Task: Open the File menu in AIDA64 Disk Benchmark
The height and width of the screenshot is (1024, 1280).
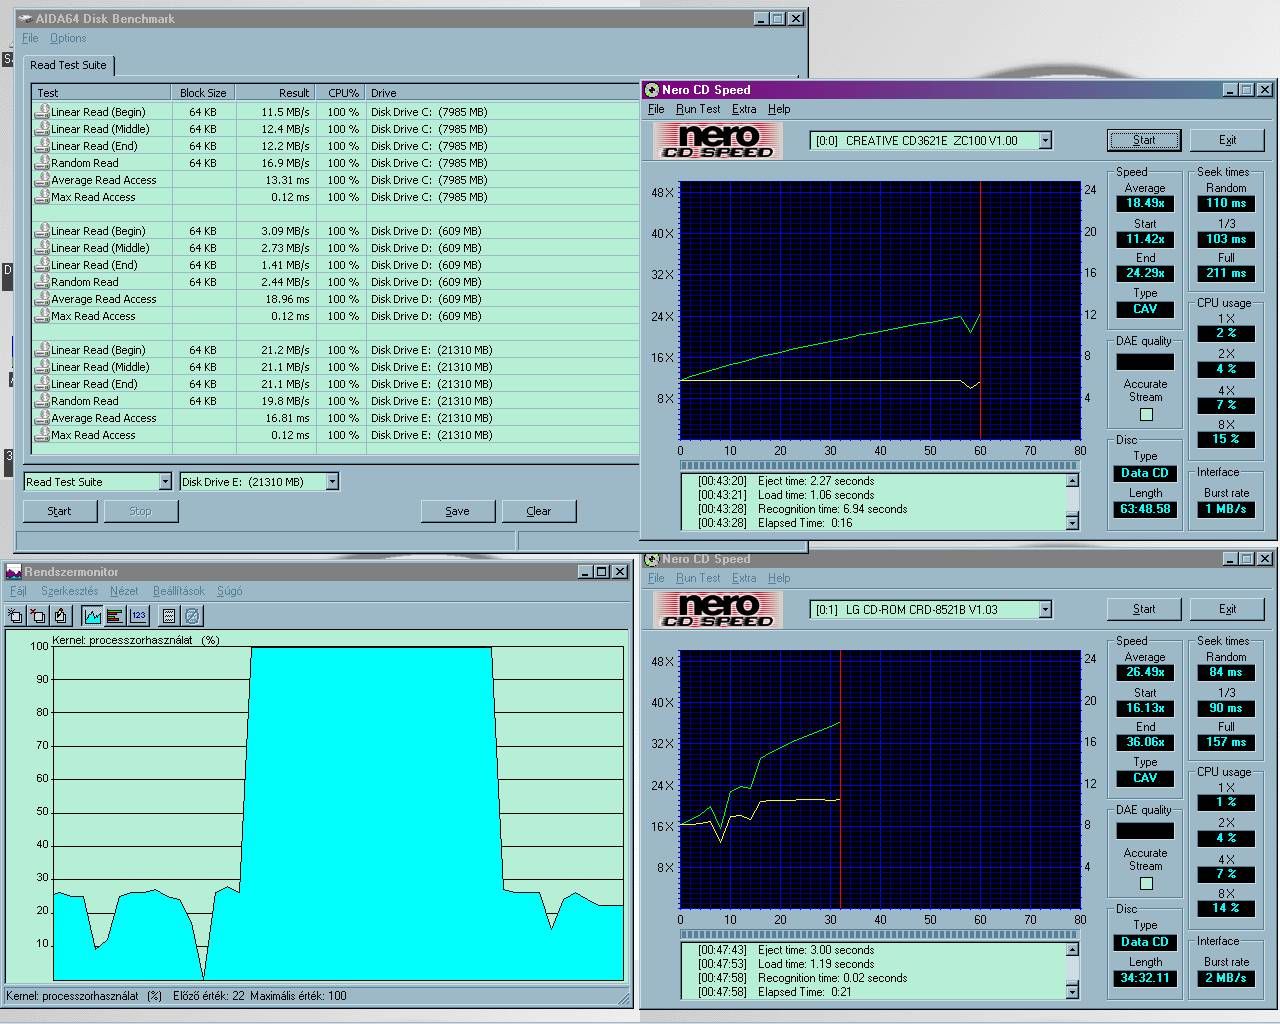Action: 30,38
